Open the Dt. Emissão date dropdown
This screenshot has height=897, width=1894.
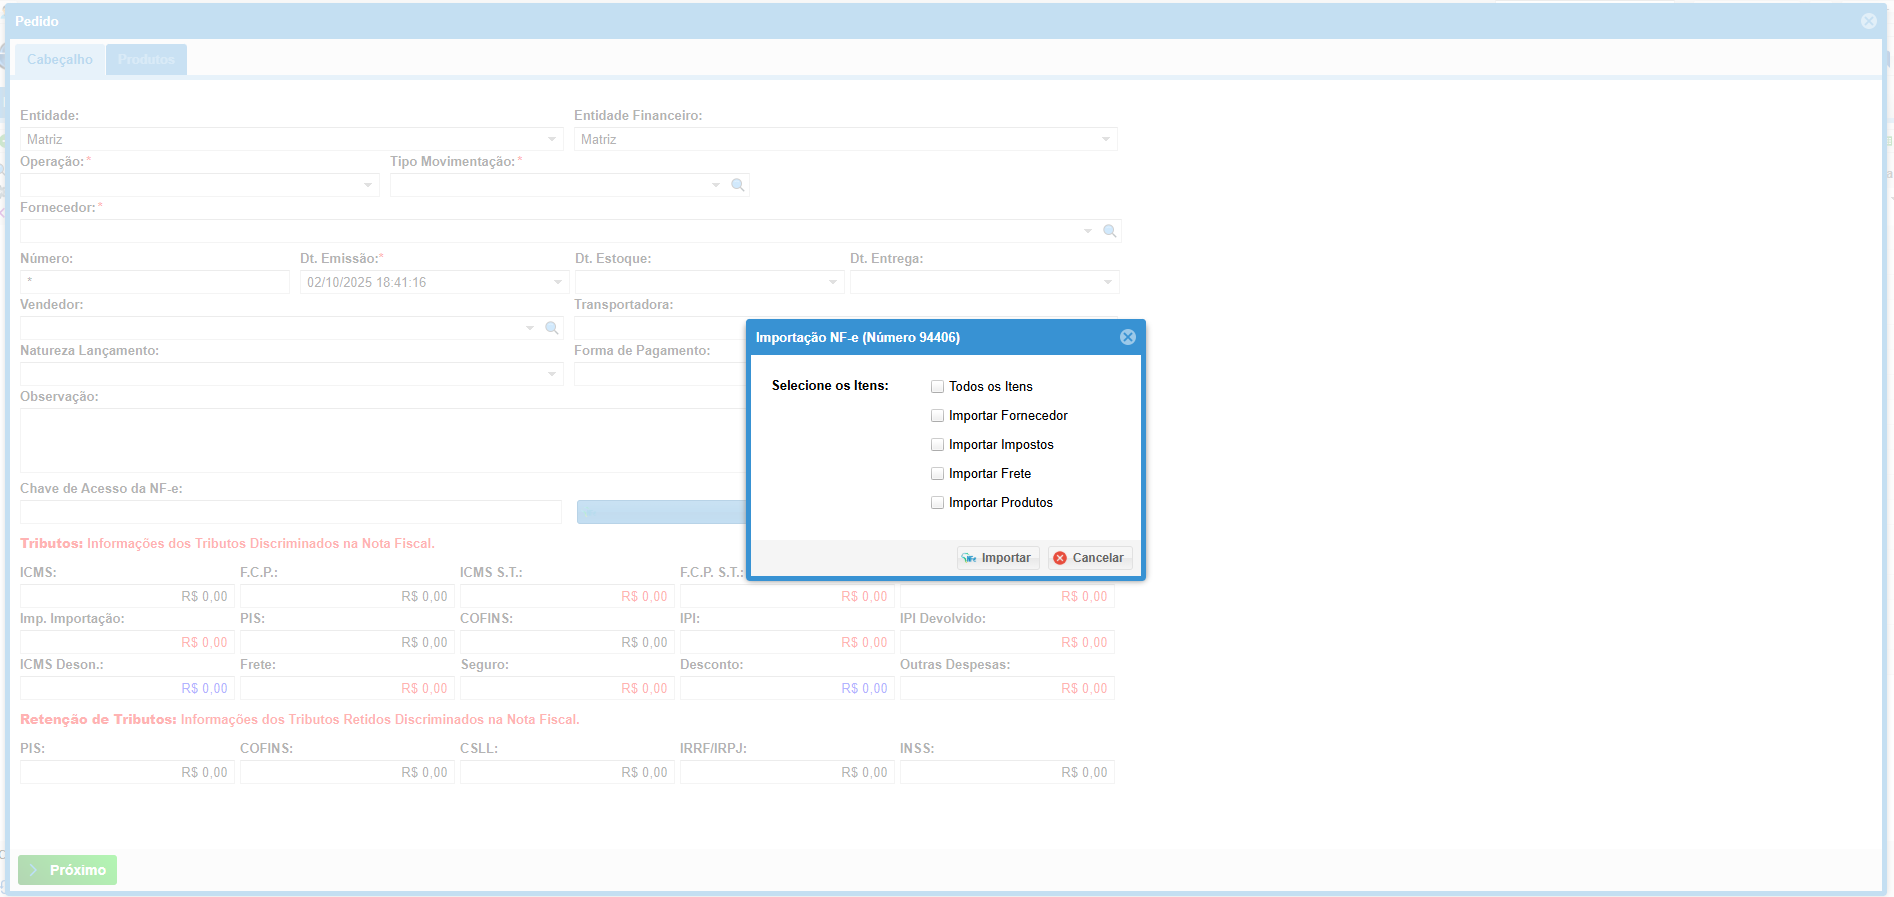pos(558,282)
